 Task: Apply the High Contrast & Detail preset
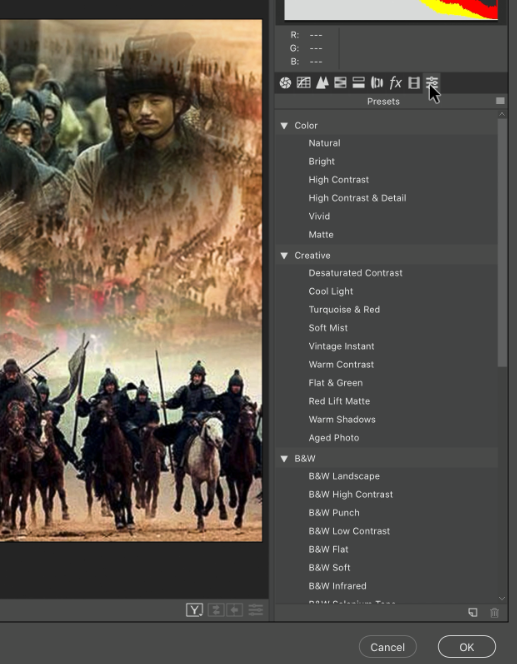357,198
